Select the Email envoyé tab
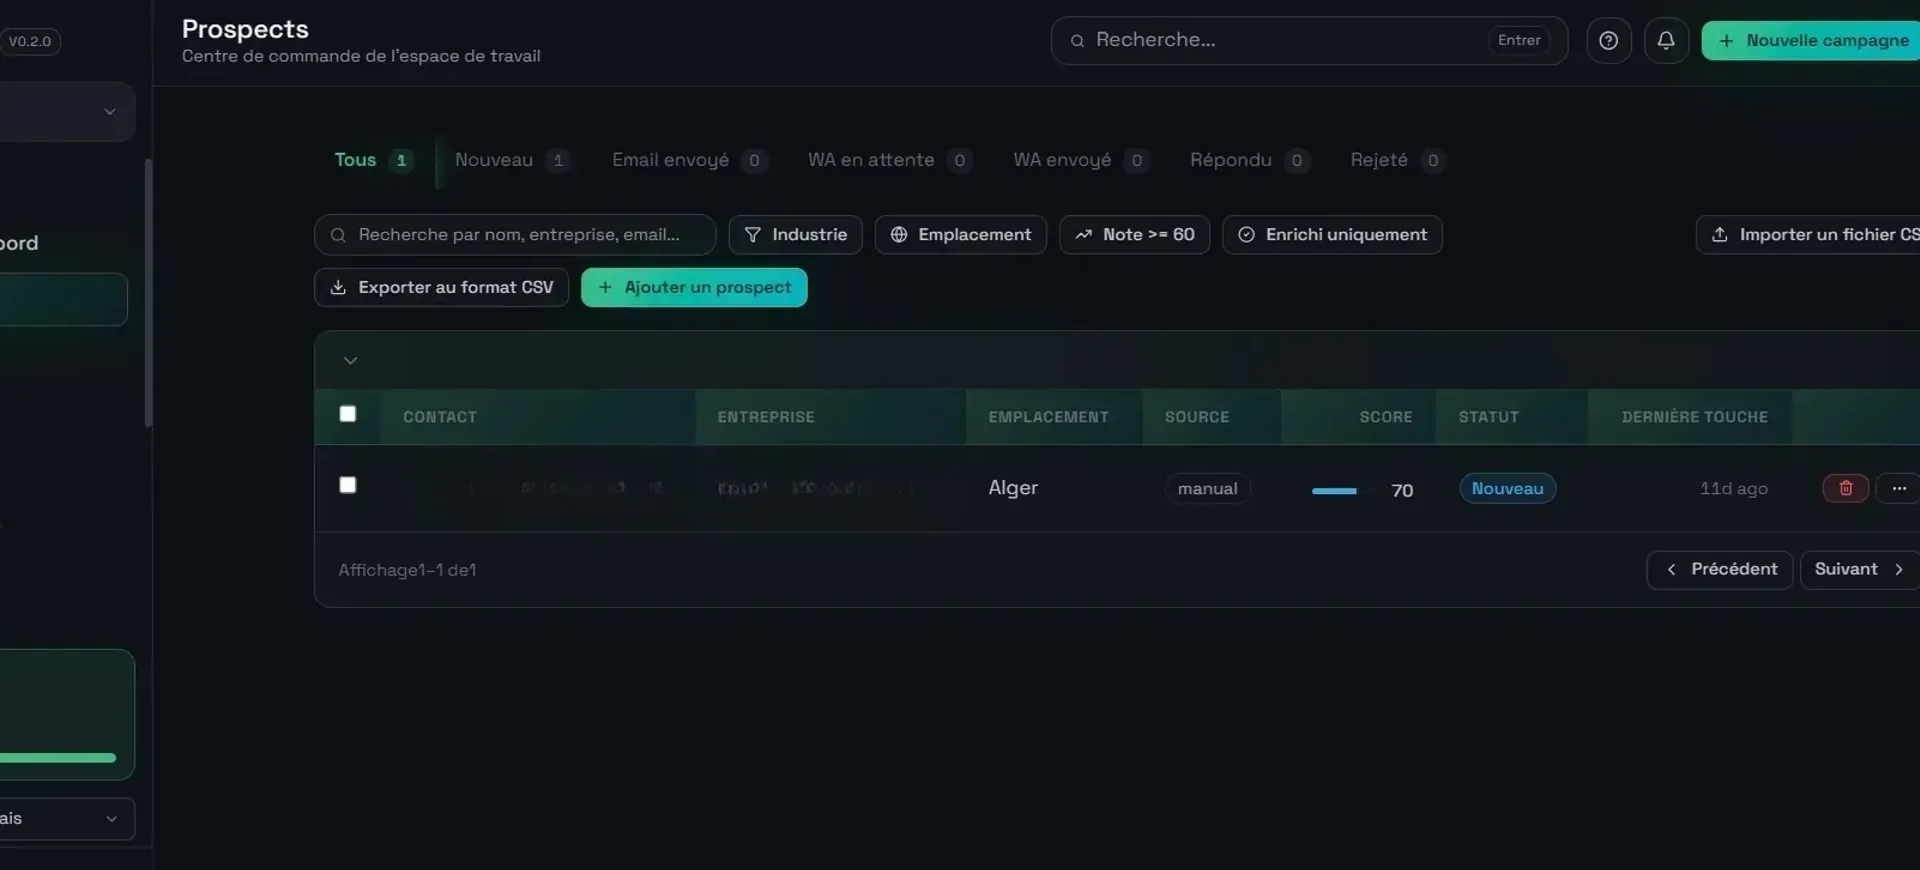This screenshot has height=870, width=1920. tap(690, 160)
